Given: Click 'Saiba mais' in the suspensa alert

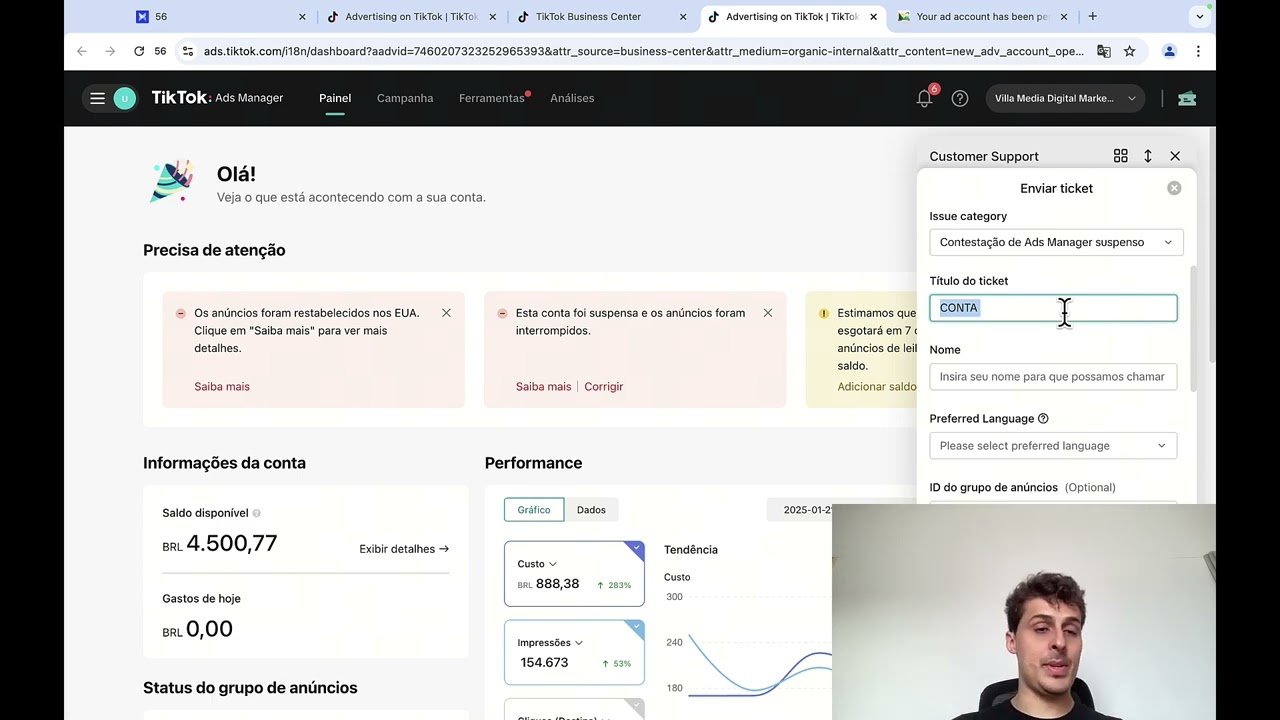Looking at the screenshot, I should pyautogui.click(x=543, y=386).
